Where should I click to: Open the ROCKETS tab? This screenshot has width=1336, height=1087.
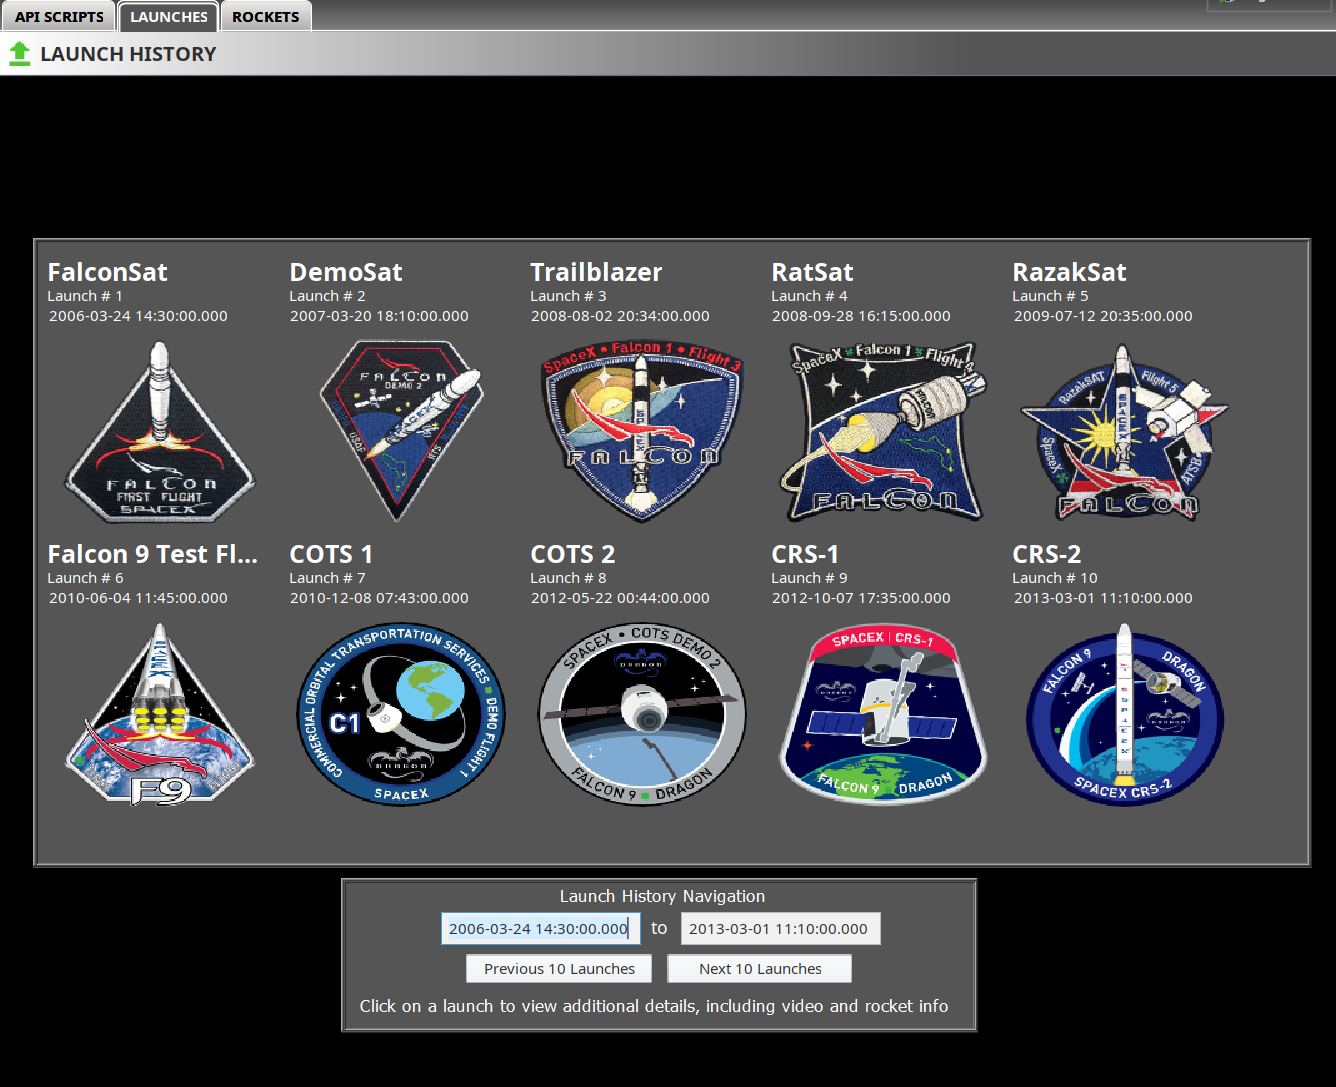tap(266, 17)
